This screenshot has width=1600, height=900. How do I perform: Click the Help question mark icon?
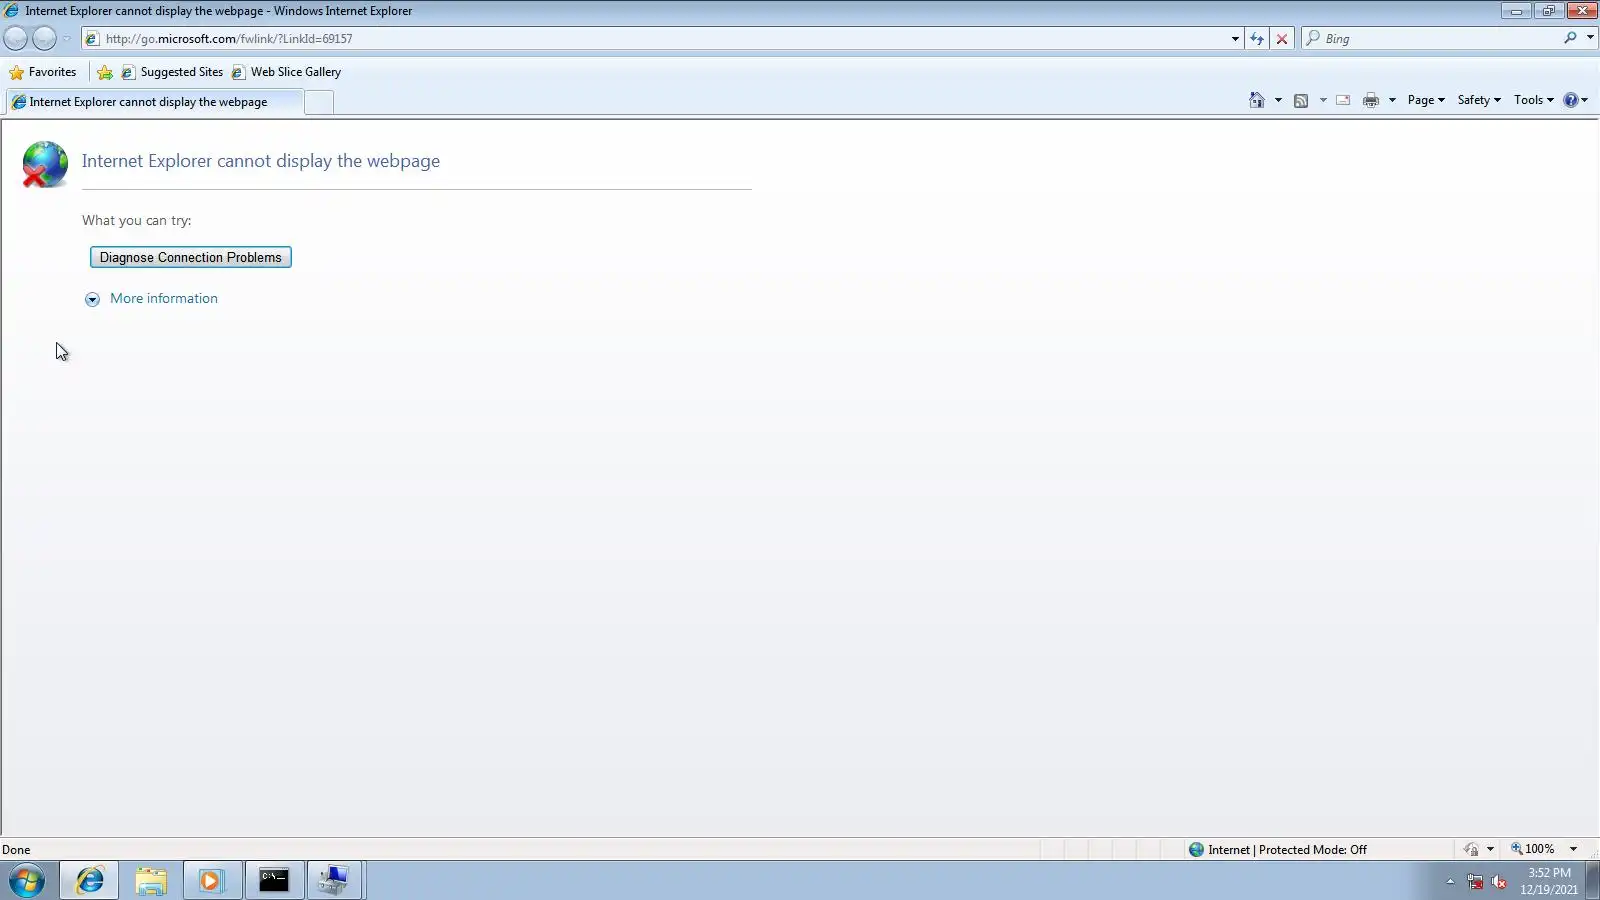point(1571,100)
